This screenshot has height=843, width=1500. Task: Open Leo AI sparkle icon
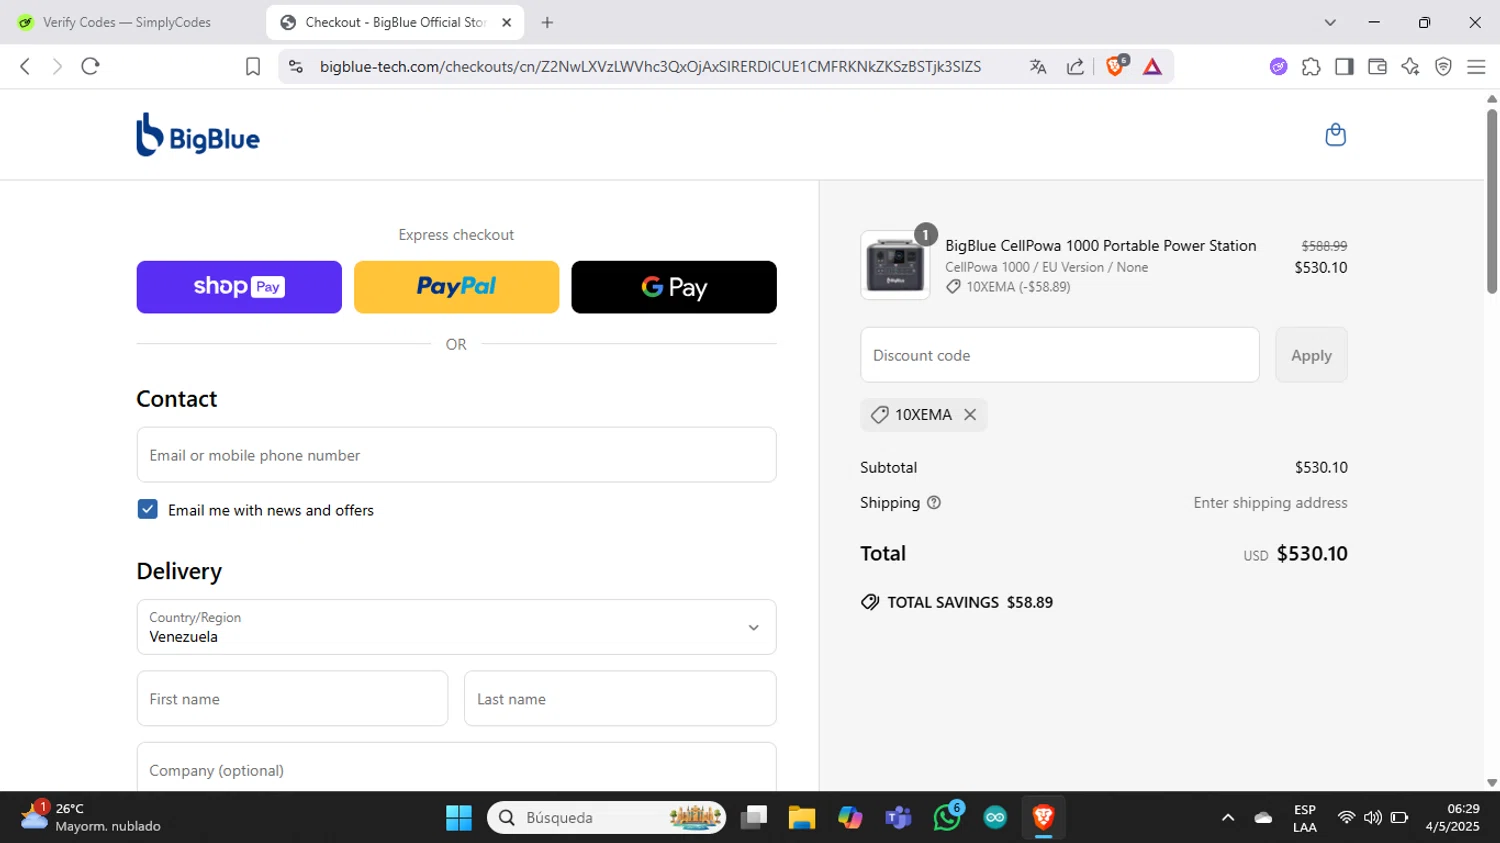point(1410,66)
